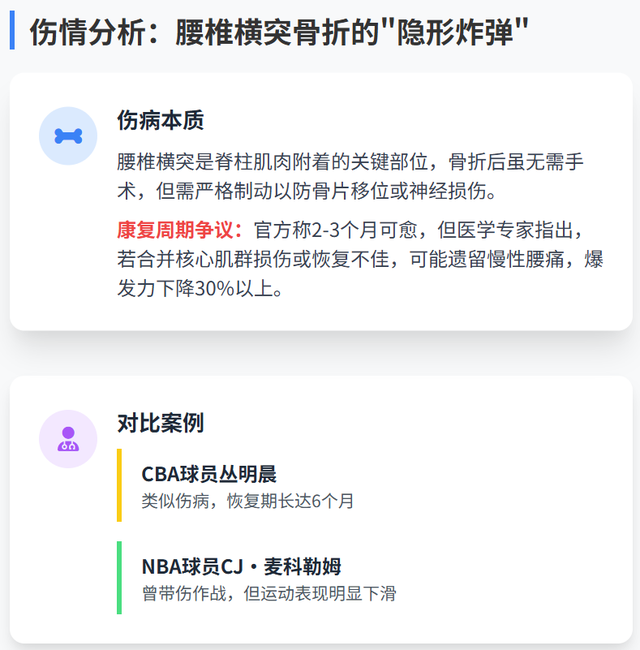Click the paragraph starting 腰椎横突是脊柱肌肉
The image size is (640, 650).
coord(350,176)
